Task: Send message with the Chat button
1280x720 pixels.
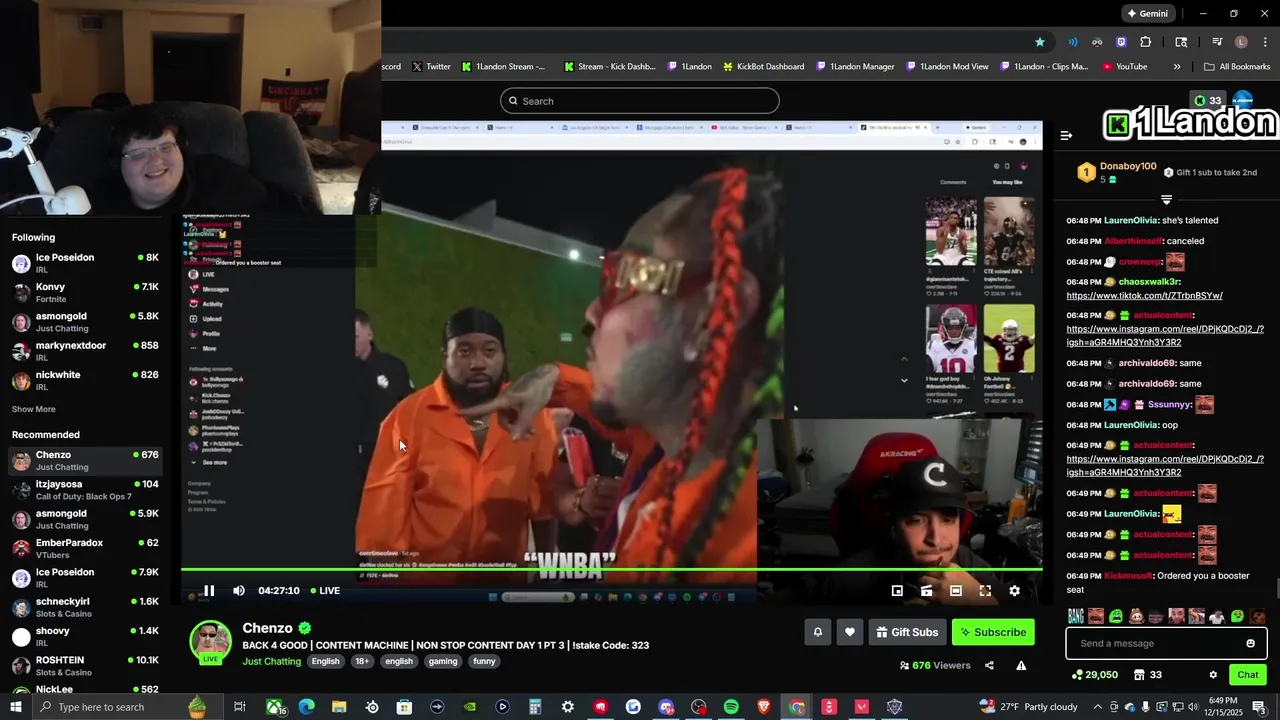Action: coord(1248,675)
